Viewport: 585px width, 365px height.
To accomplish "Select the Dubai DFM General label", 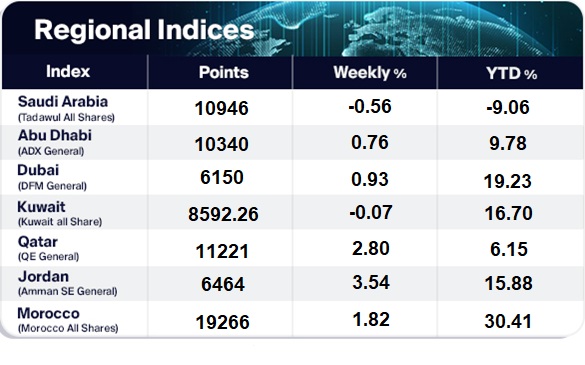I will click(x=52, y=177).
